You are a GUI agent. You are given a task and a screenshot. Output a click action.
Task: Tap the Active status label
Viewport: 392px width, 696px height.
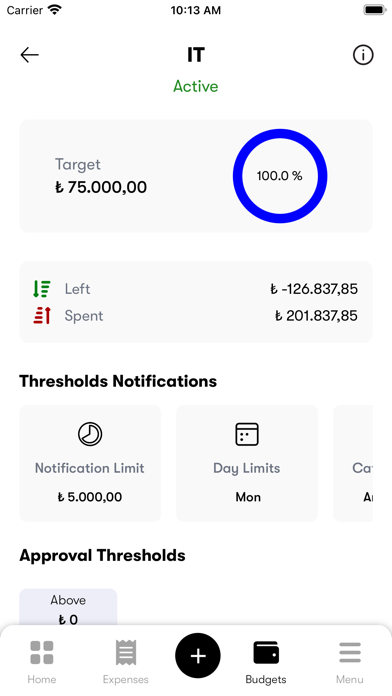click(x=196, y=86)
